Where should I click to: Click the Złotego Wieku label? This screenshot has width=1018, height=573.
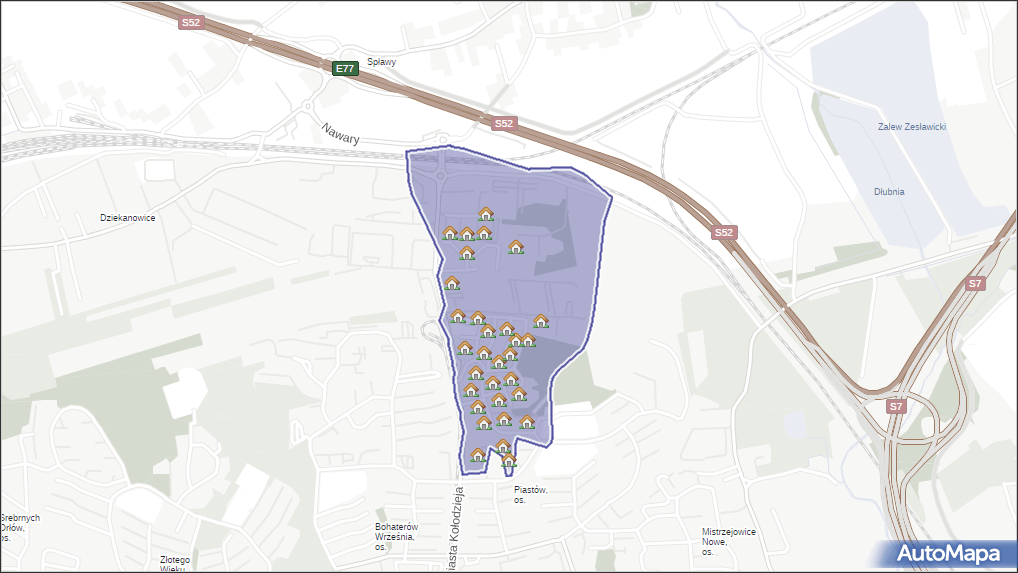click(x=175, y=564)
